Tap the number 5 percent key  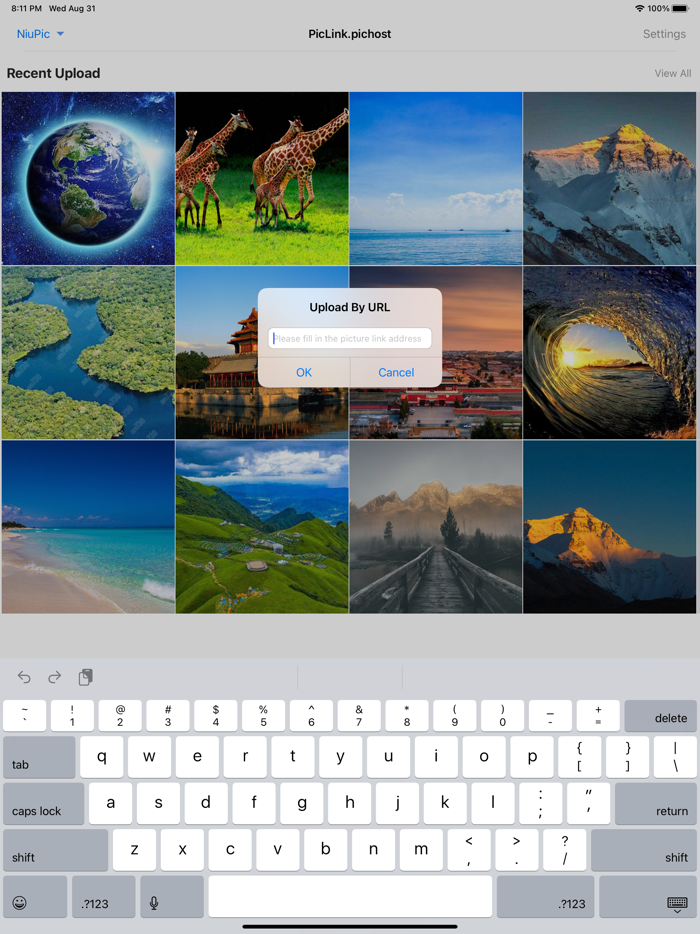(263, 715)
